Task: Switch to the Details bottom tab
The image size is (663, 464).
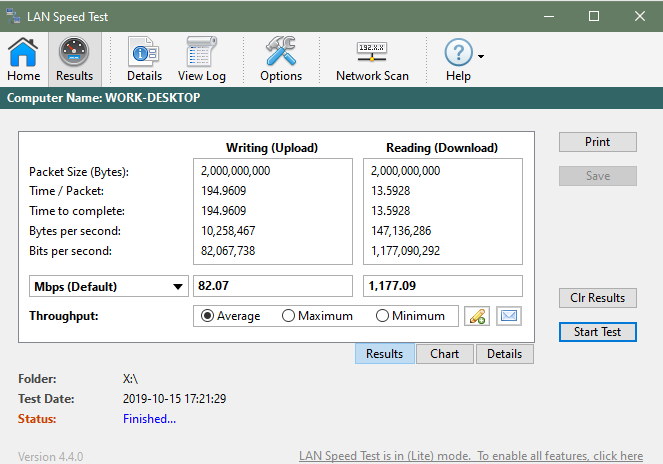Action: coord(504,354)
